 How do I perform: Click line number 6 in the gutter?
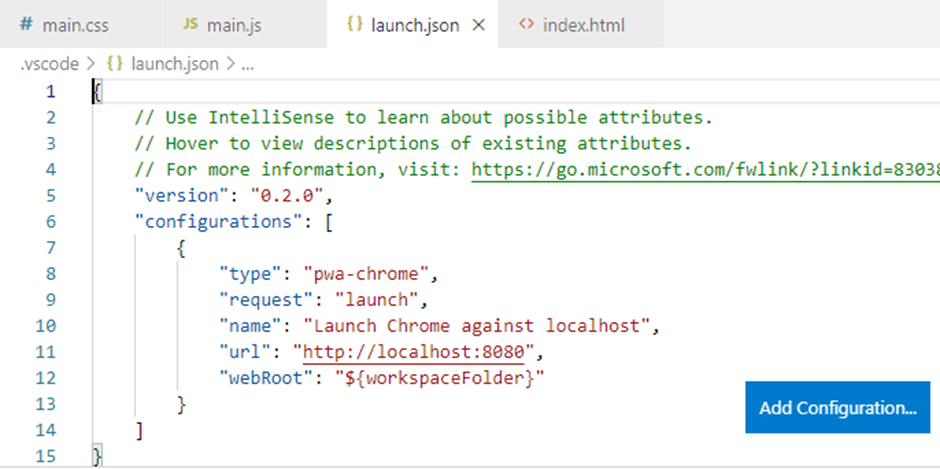(x=50, y=222)
